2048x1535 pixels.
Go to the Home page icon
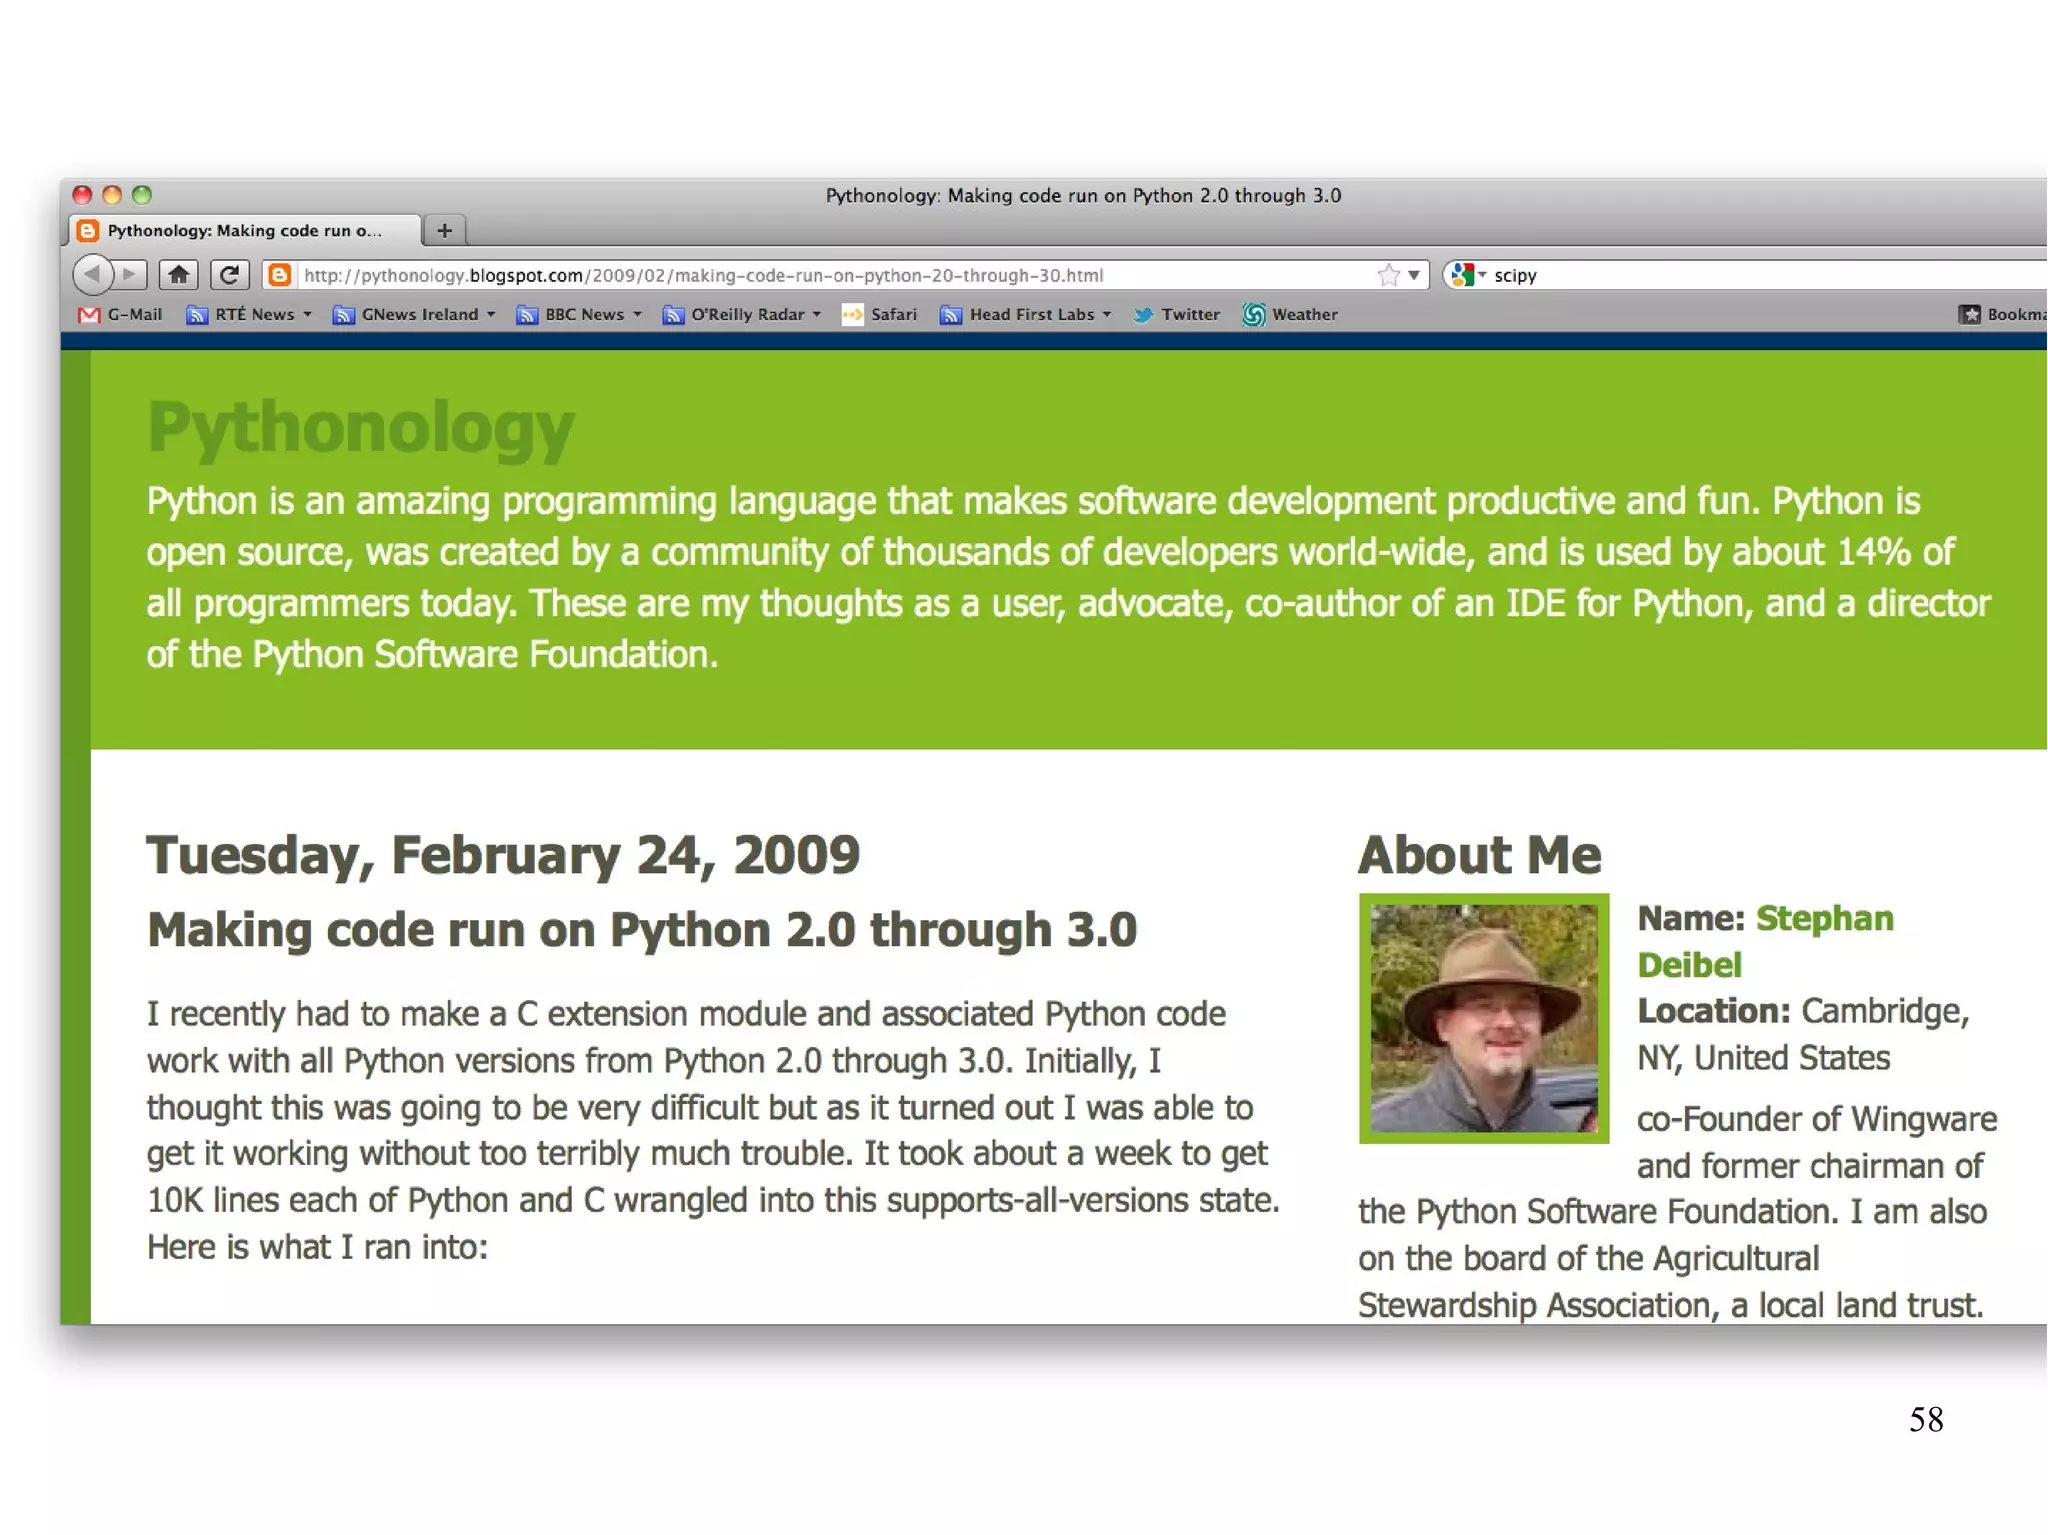click(179, 274)
